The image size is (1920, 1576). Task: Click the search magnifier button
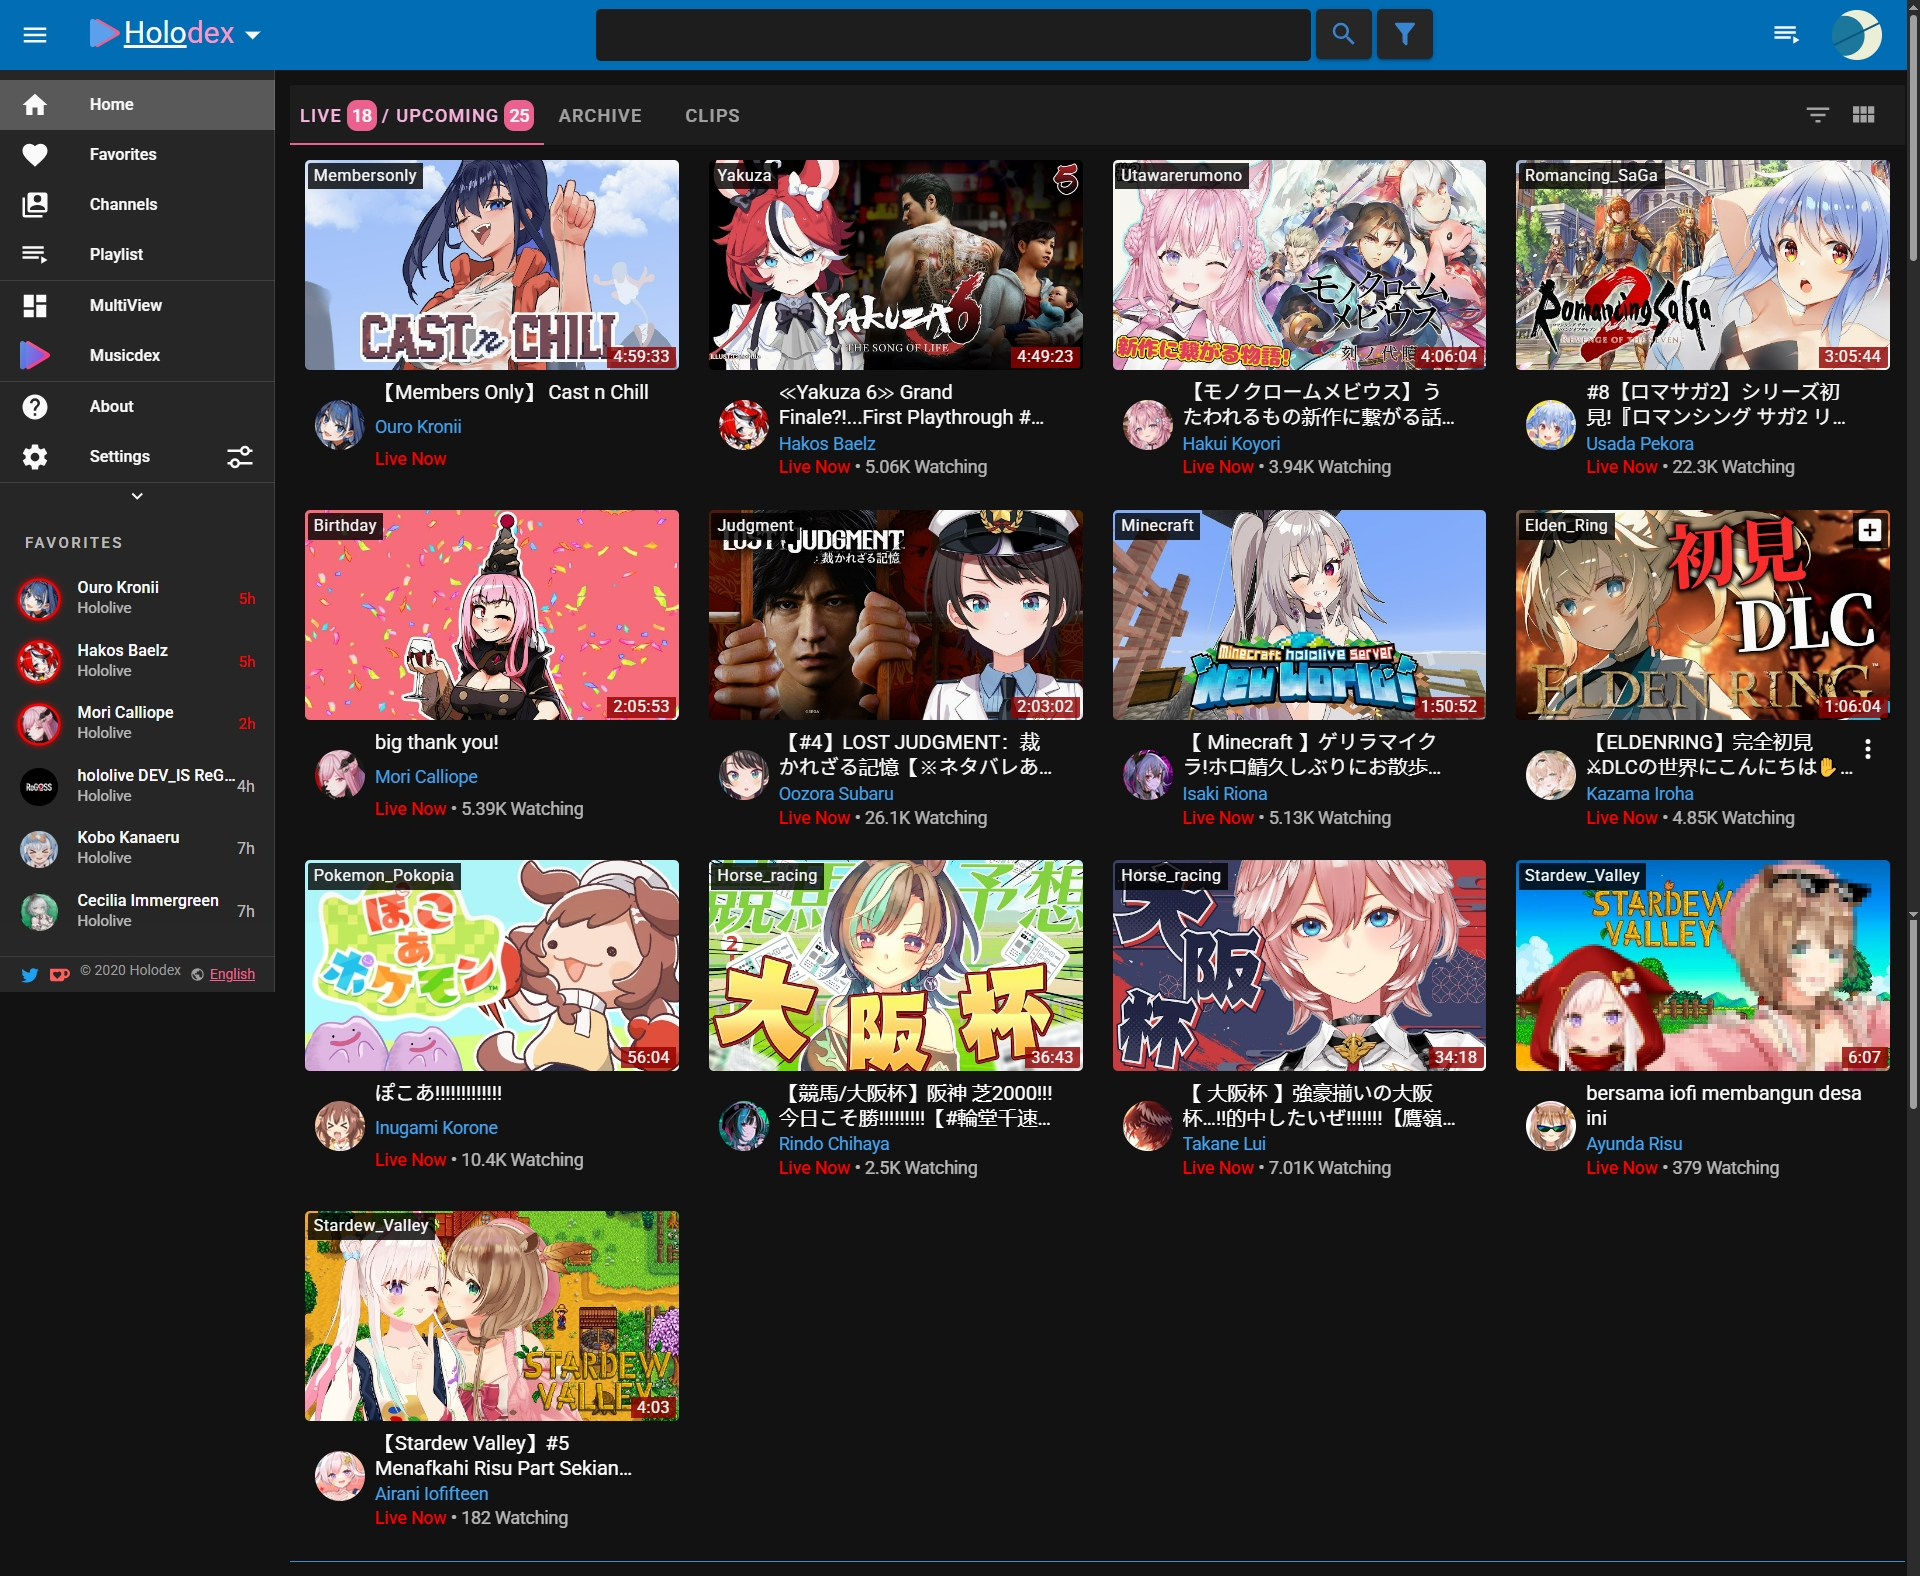(x=1343, y=34)
